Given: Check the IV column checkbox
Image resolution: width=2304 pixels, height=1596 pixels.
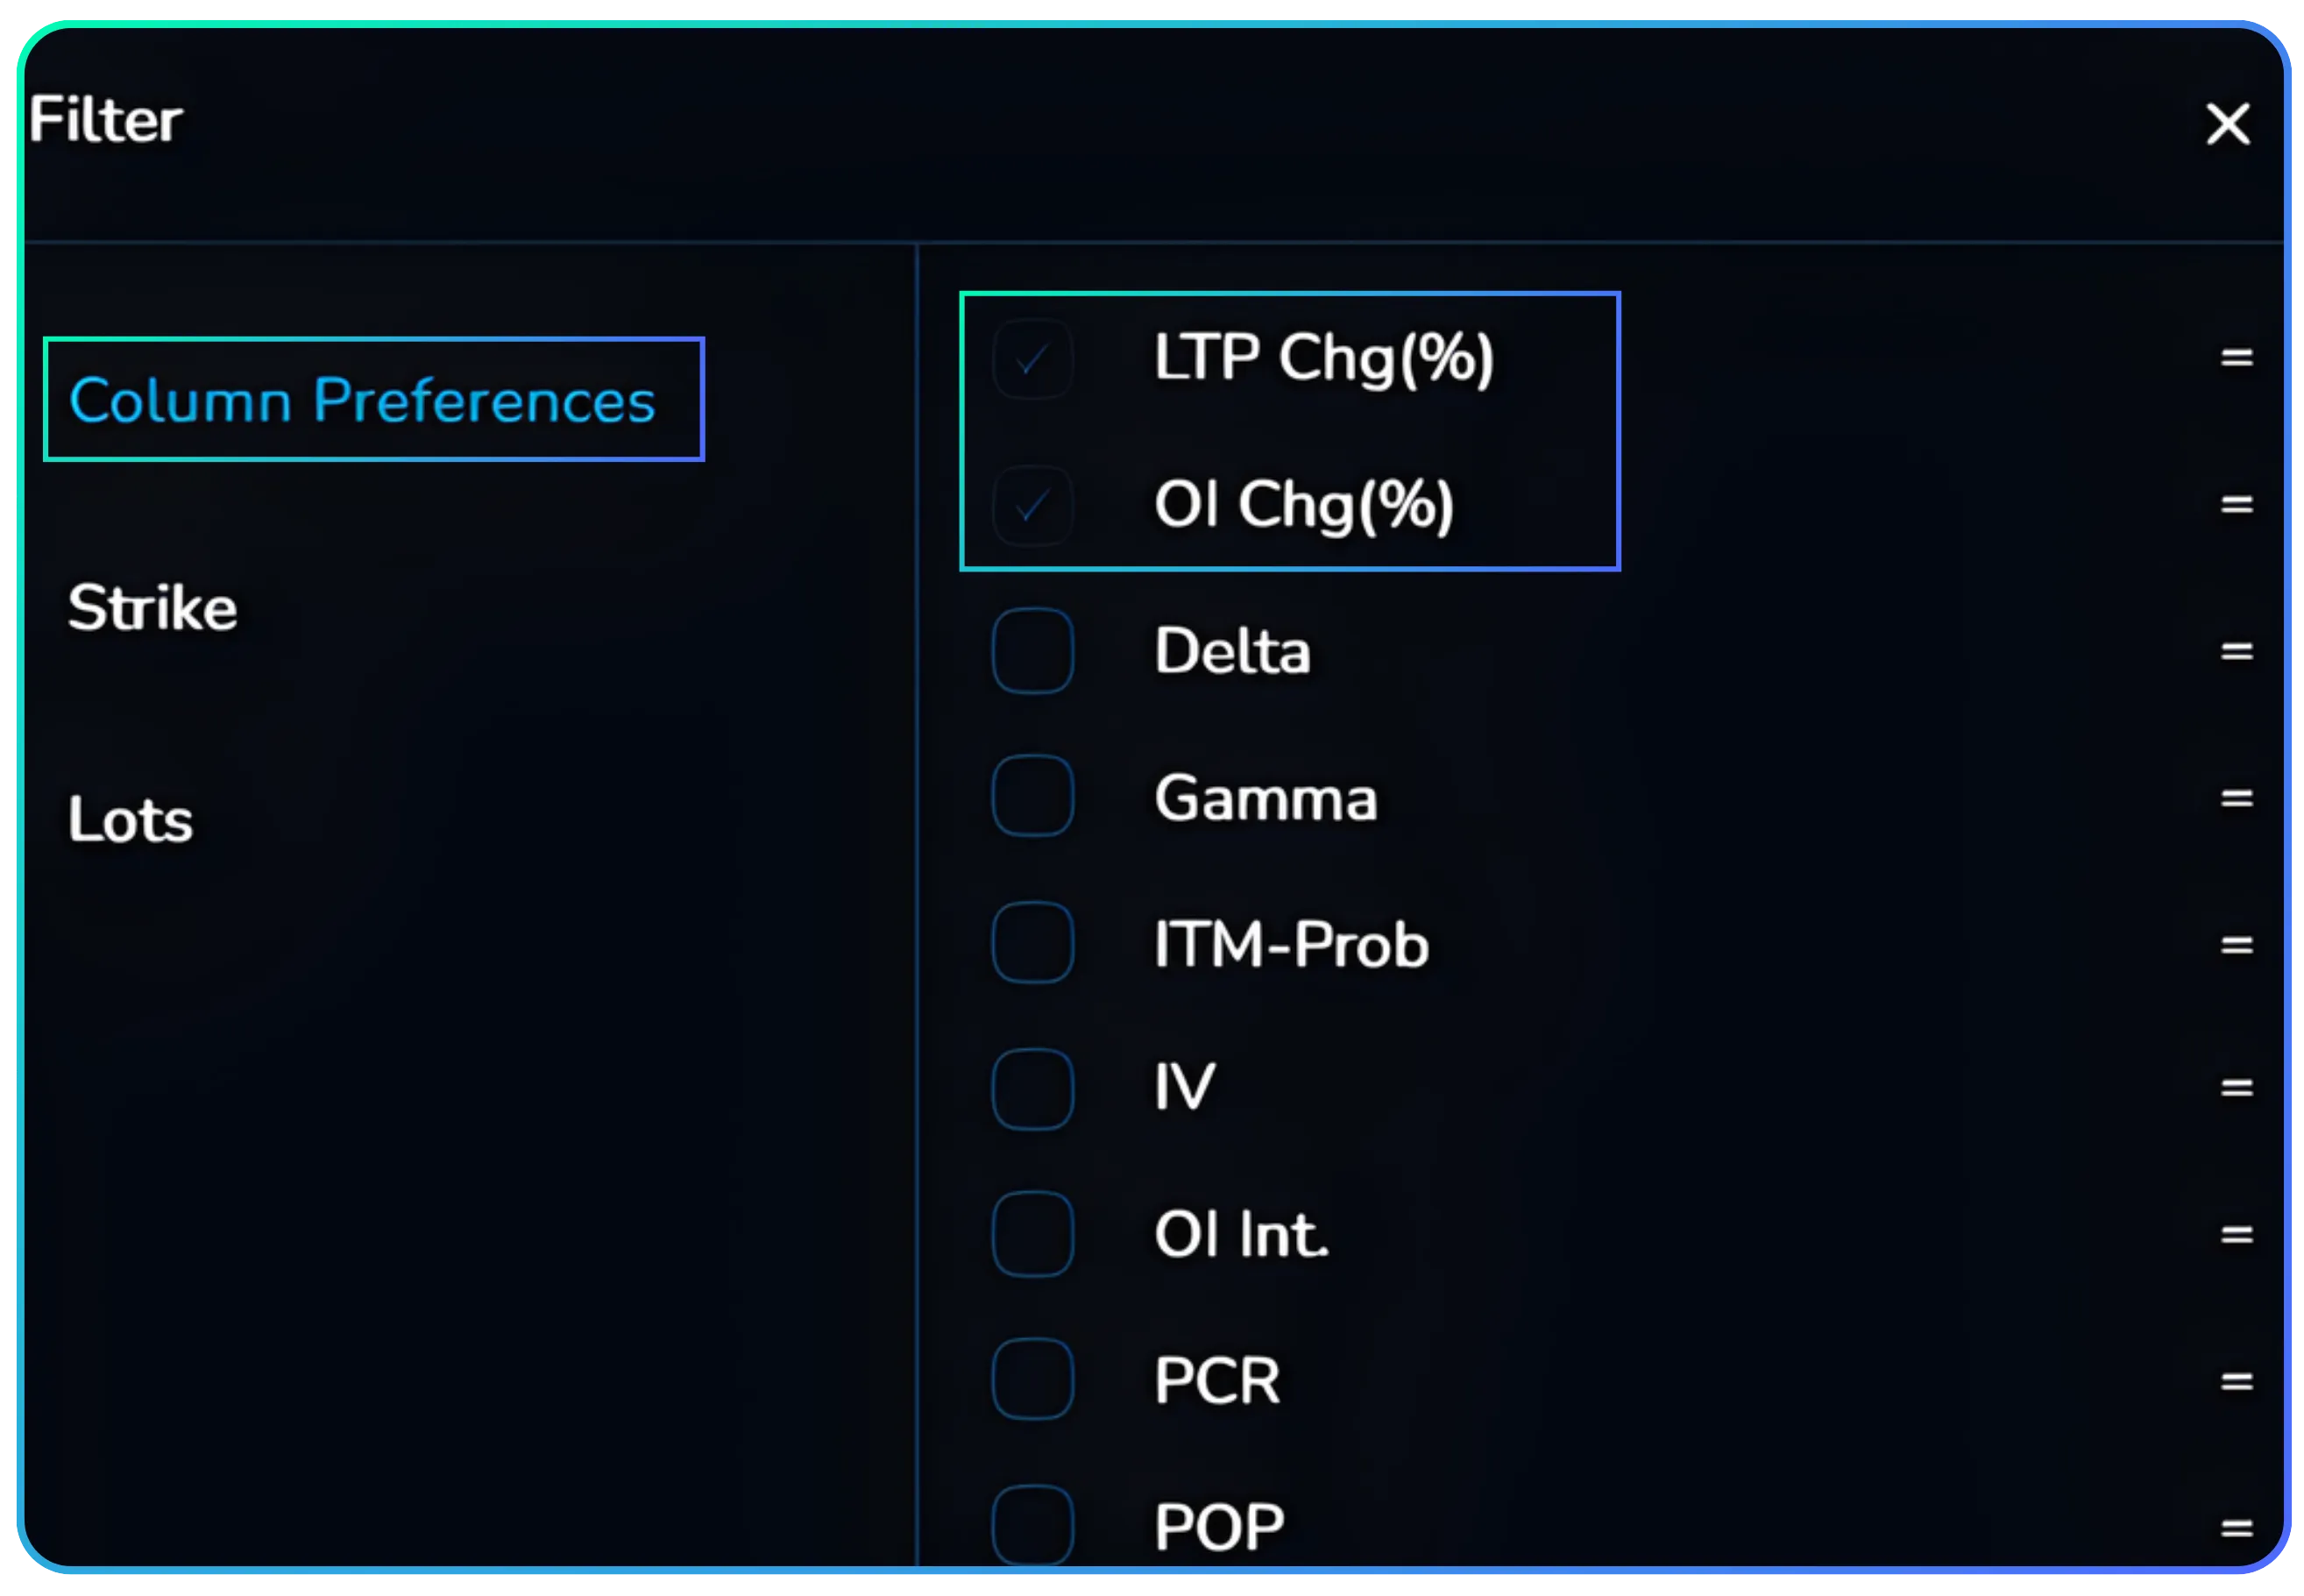Looking at the screenshot, I should (1032, 1088).
